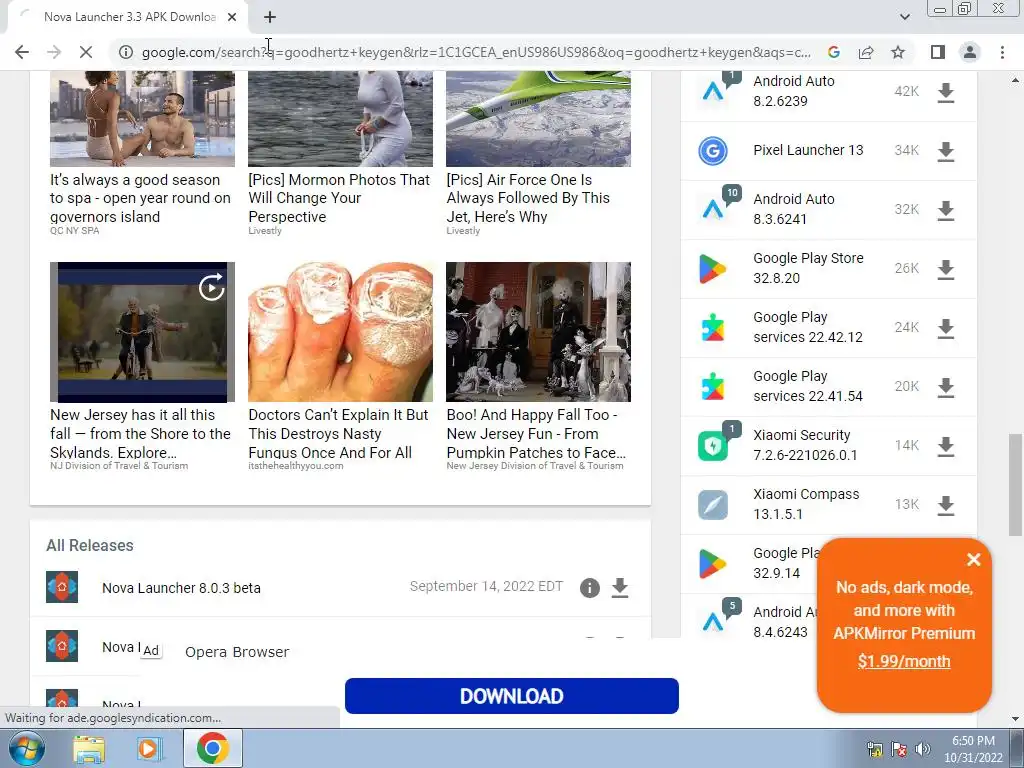Download Google Play services 22.41.54 arrow icon
This screenshot has height=768, width=1024.
point(946,387)
